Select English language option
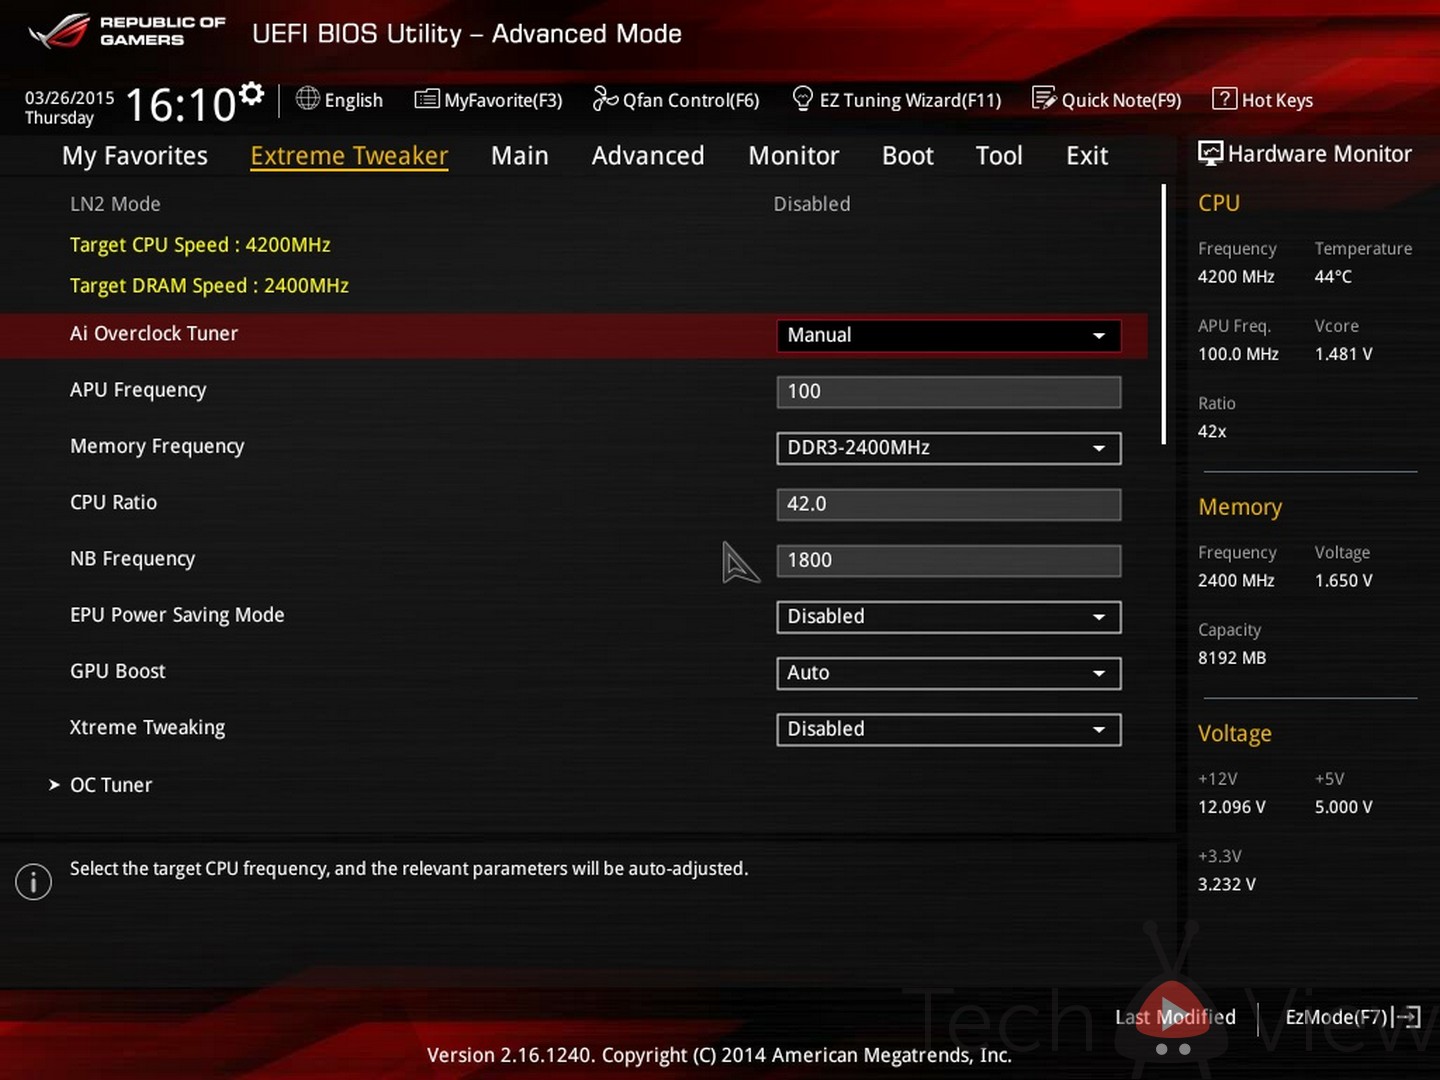The height and width of the screenshot is (1080, 1440). 353,100
